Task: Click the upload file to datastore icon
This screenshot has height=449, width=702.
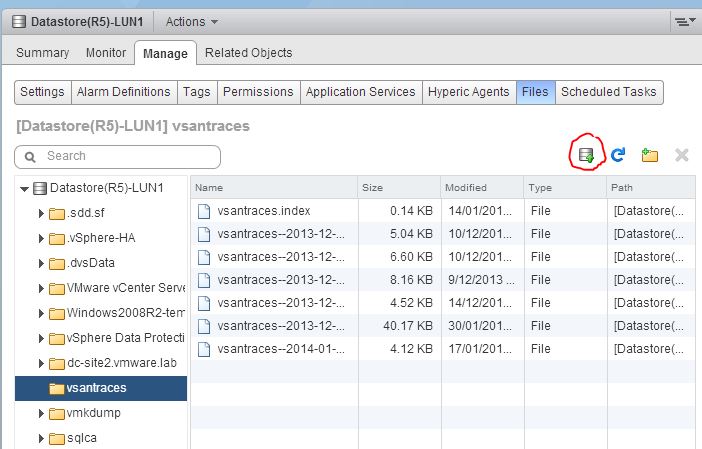Action: [586, 155]
